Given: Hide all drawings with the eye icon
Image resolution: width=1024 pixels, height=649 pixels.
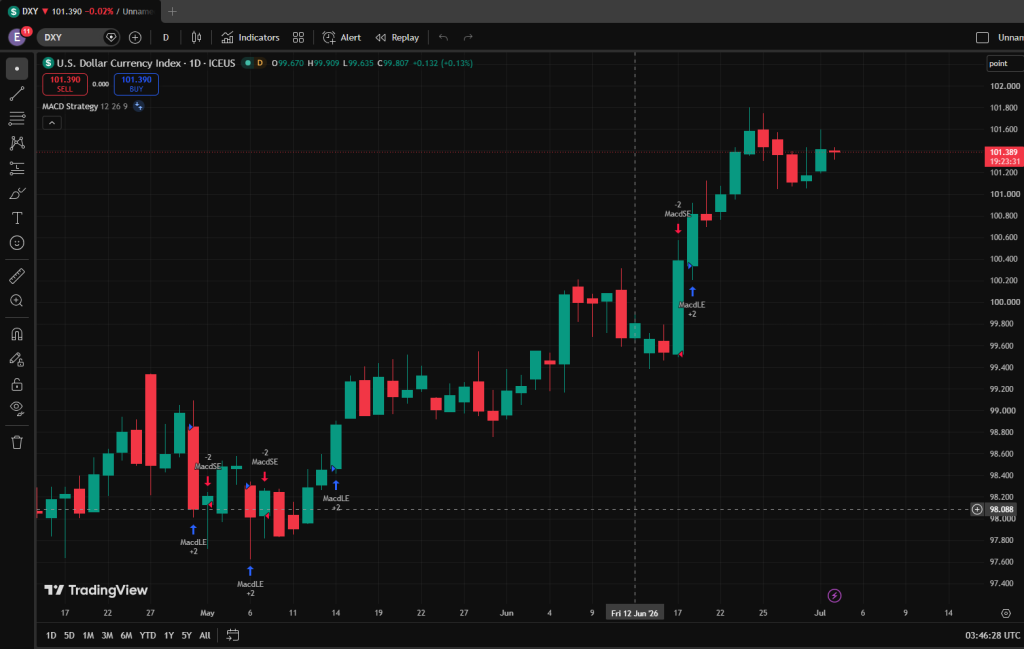Looking at the screenshot, I should 17,409.
